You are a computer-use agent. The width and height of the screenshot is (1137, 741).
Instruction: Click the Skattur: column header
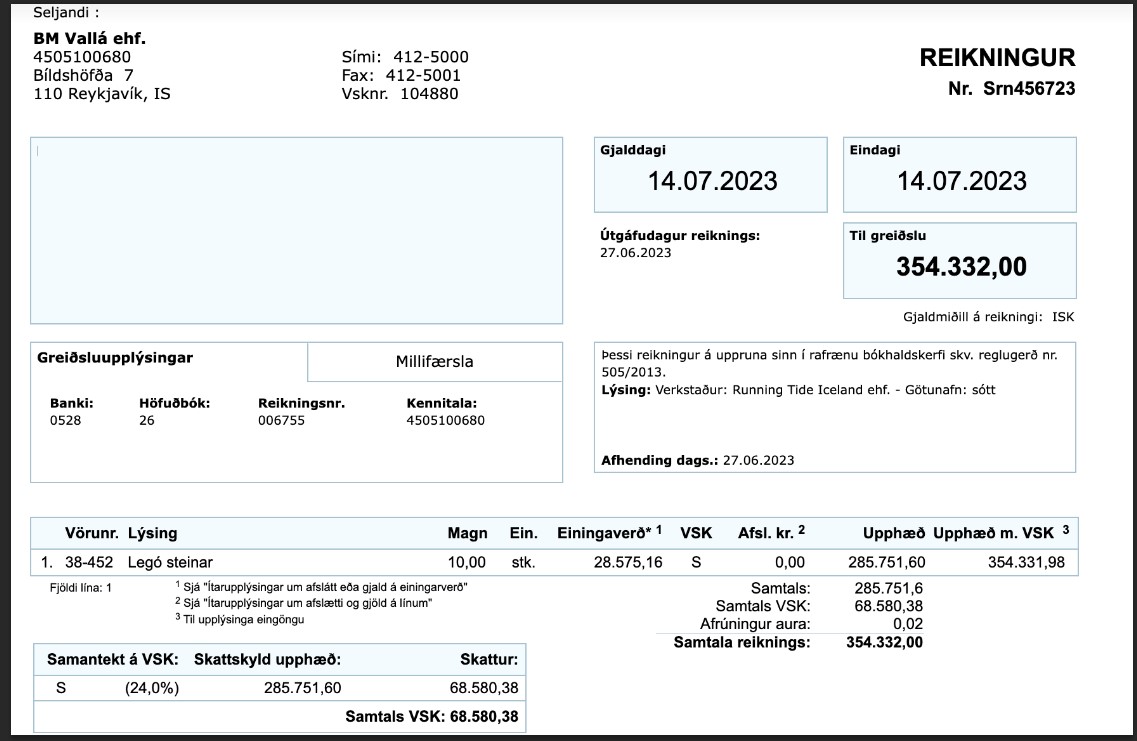(x=489, y=660)
